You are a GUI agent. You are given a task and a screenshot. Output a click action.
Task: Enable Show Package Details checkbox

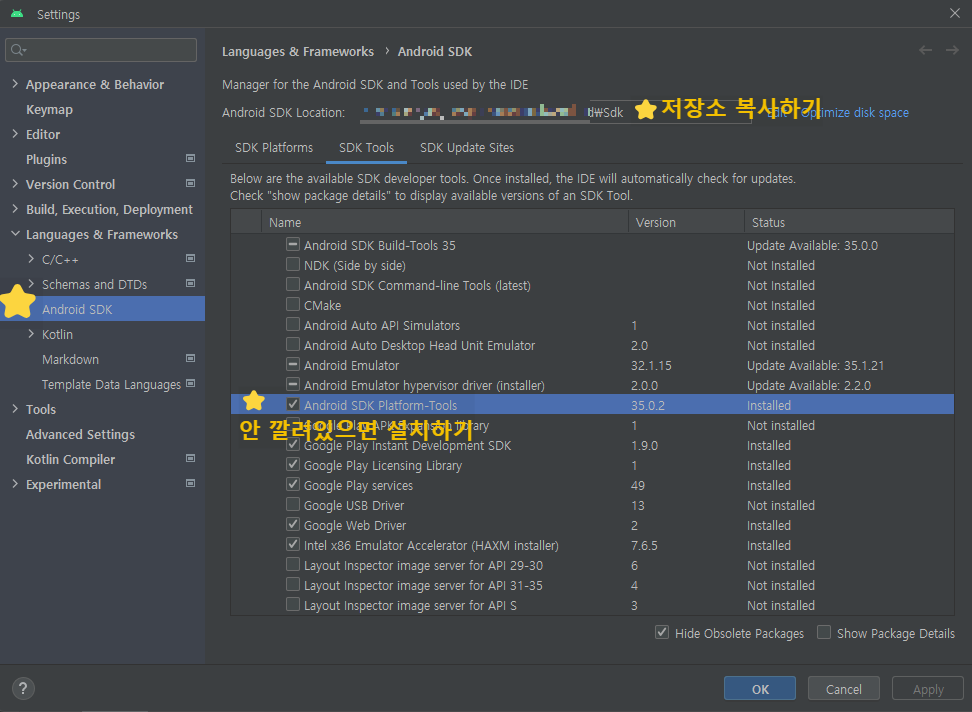pyautogui.click(x=824, y=633)
